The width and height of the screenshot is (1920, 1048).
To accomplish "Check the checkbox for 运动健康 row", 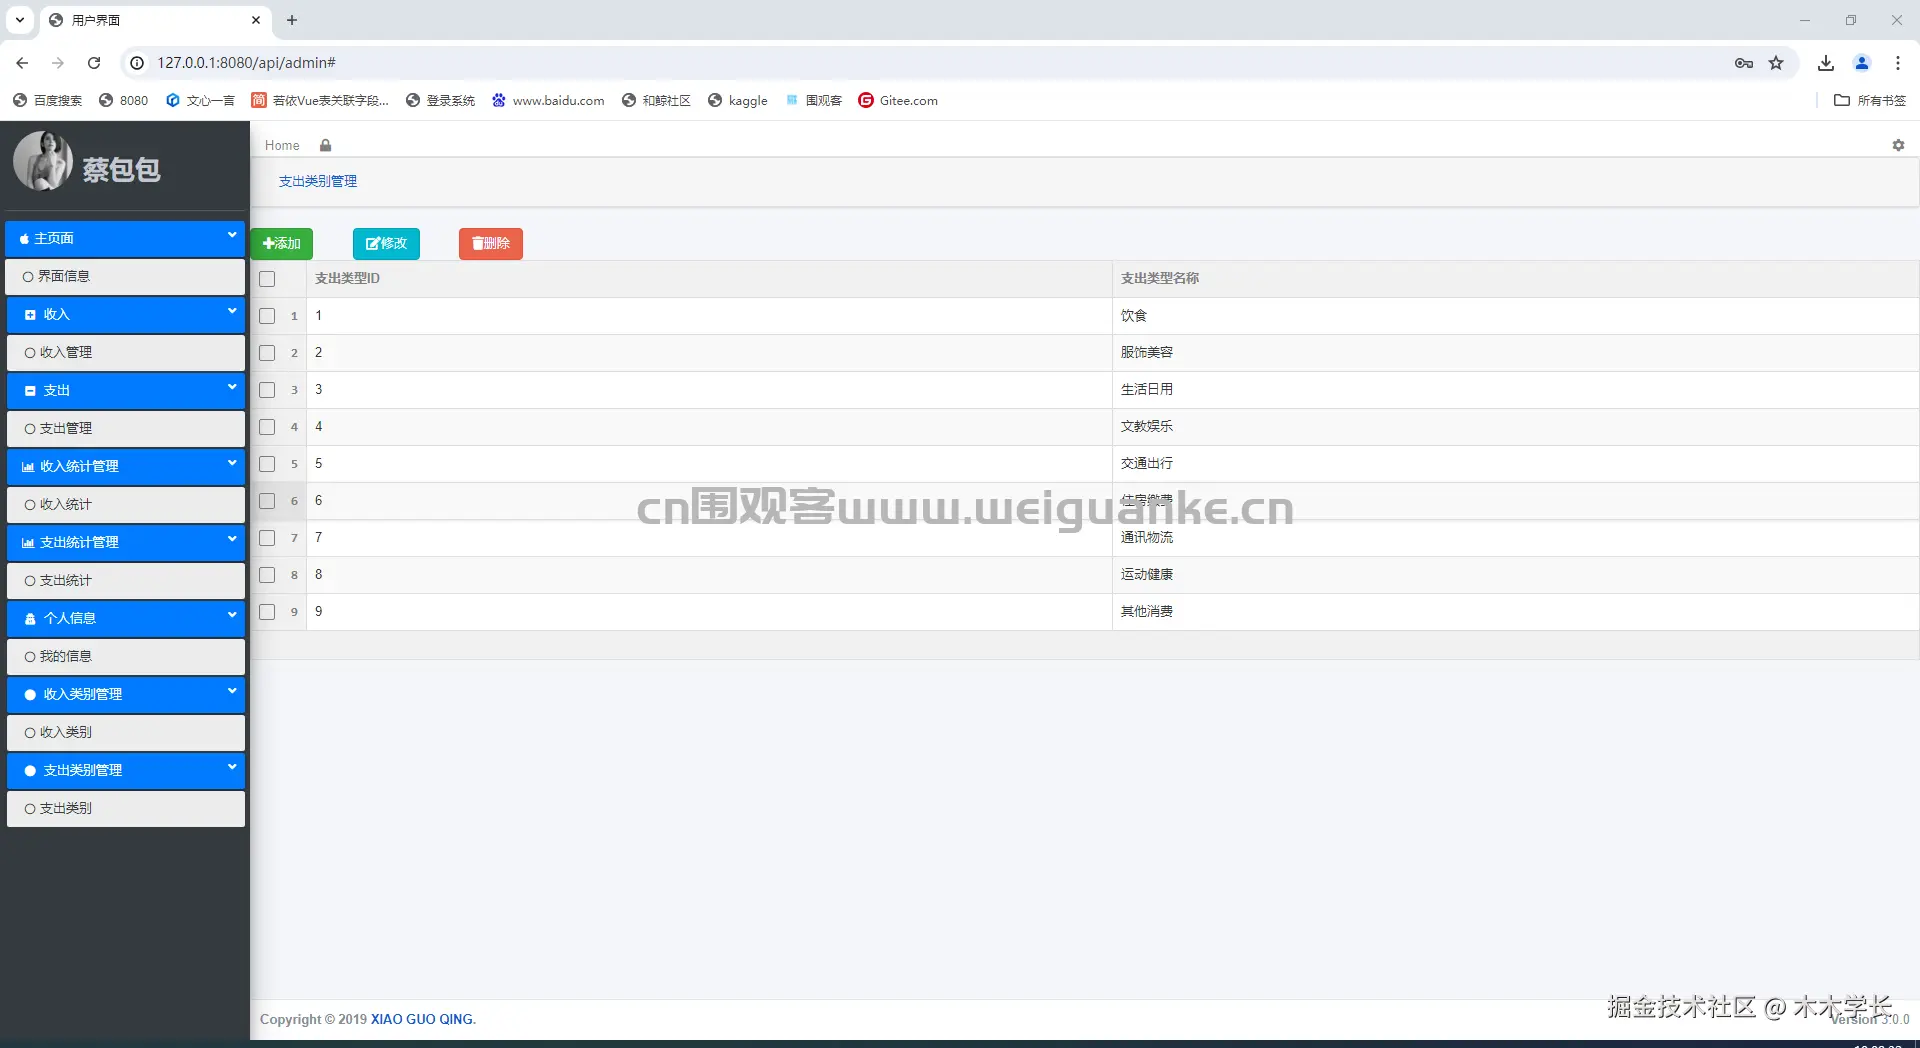I will pyautogui.click(x=266, y=575).
